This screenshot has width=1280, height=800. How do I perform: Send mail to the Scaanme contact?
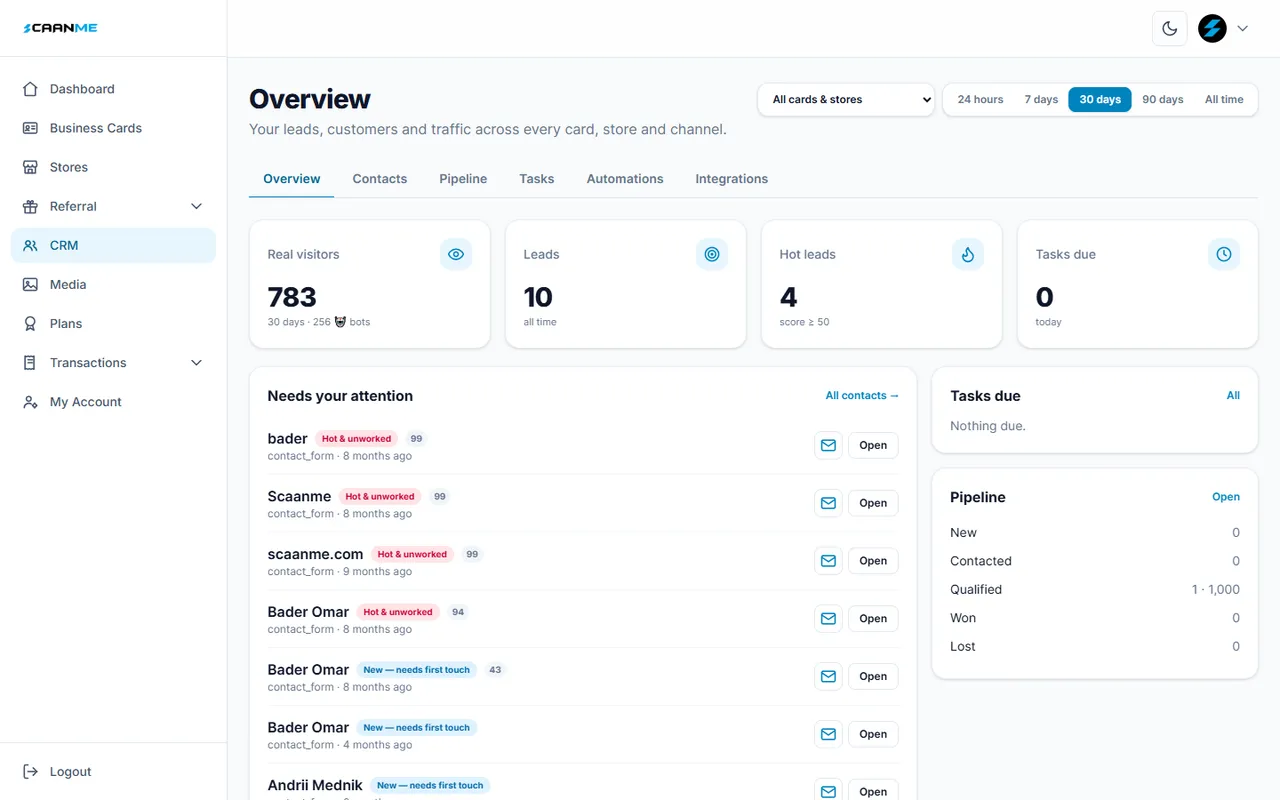click(828, 503)
